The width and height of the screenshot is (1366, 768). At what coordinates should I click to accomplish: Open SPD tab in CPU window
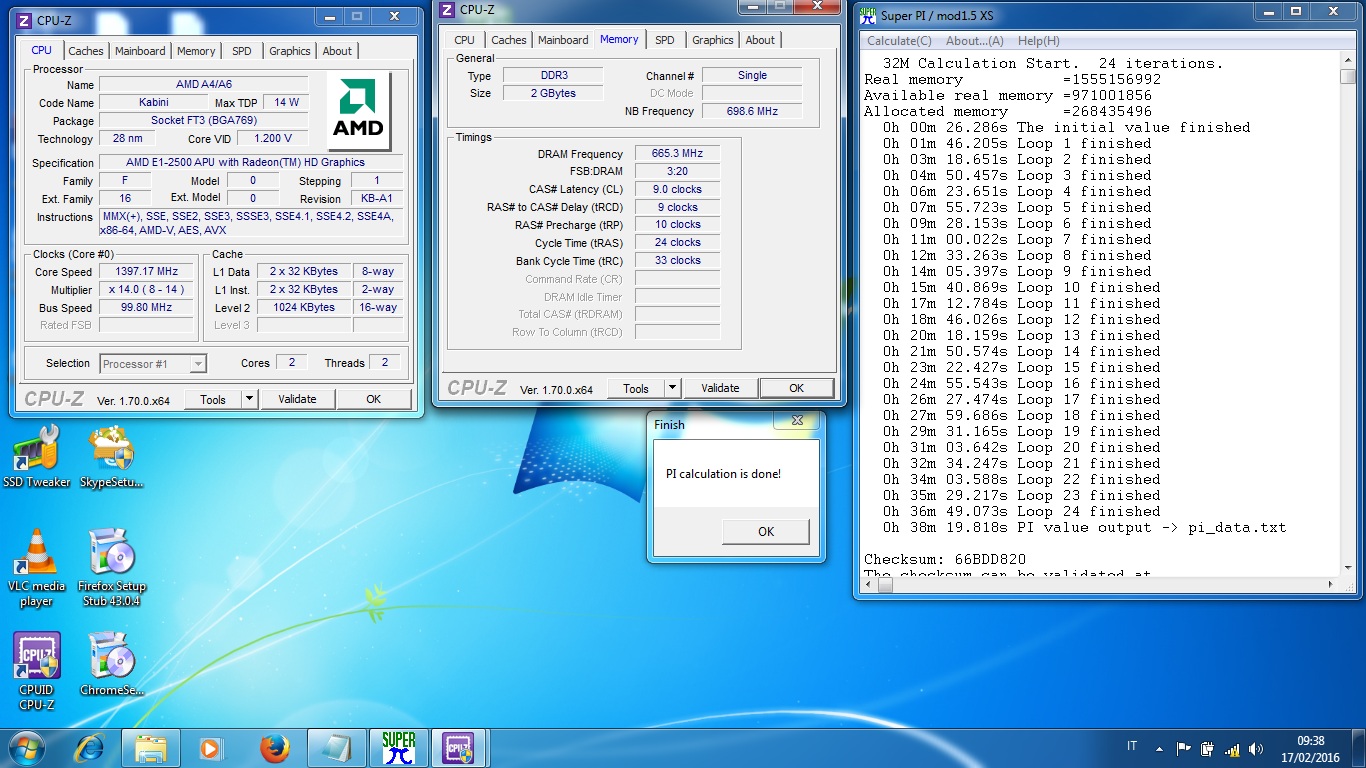coord(242,51)
